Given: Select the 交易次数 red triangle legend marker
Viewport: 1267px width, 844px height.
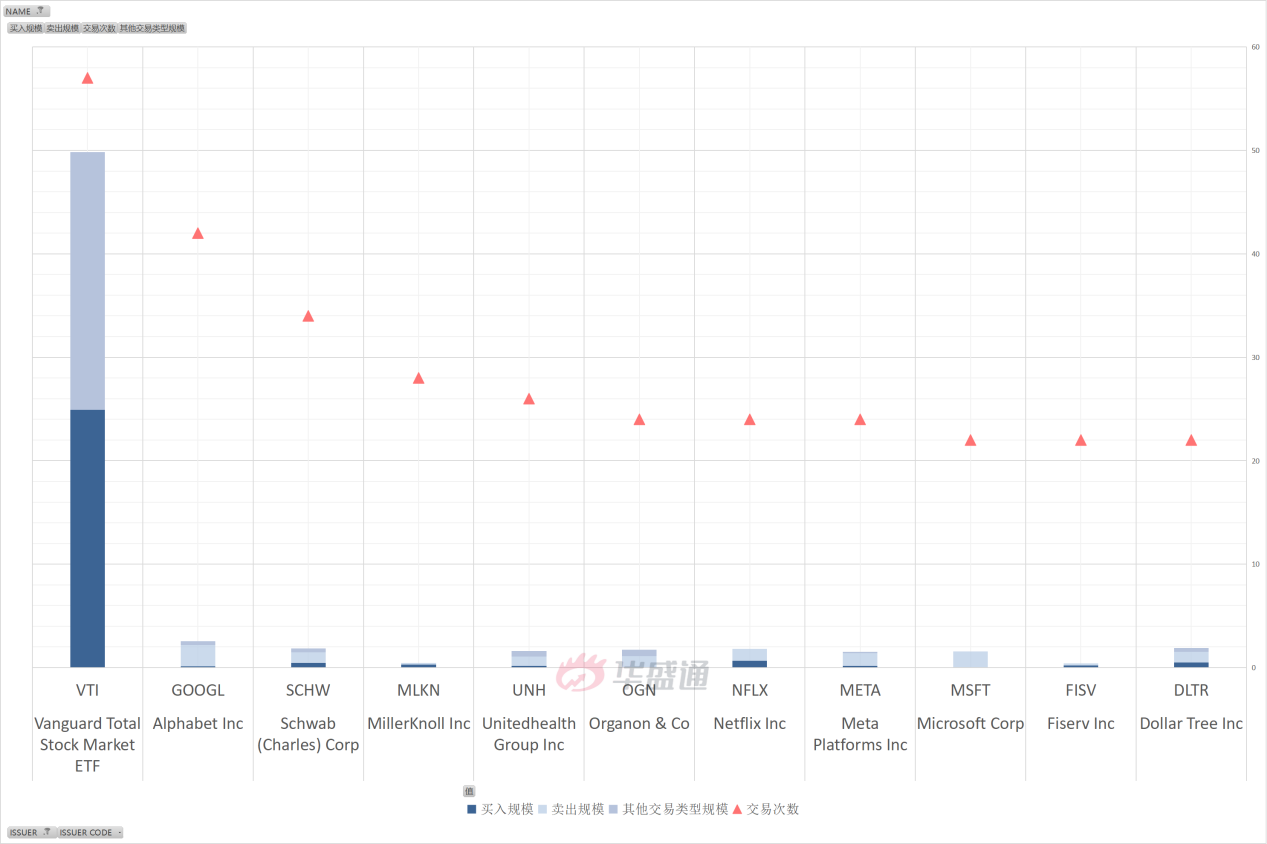Looking at the screenshot, I should pyautogui.click(x=738, y=809).
